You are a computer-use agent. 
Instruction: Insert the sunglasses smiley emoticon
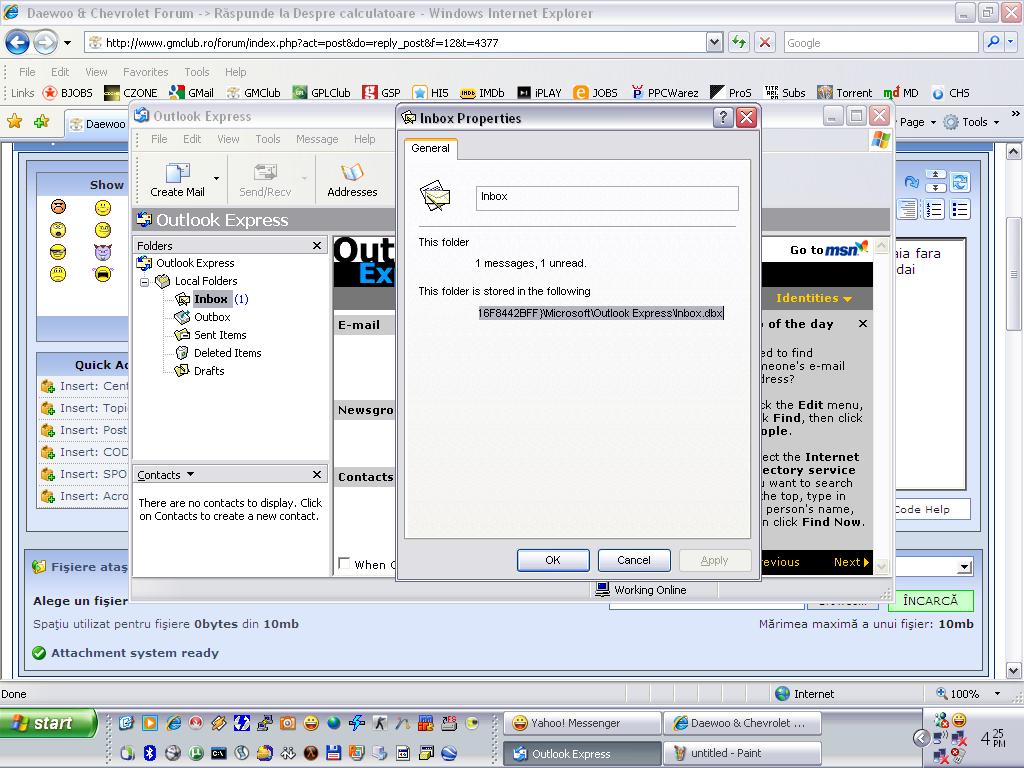coord(58,251)
